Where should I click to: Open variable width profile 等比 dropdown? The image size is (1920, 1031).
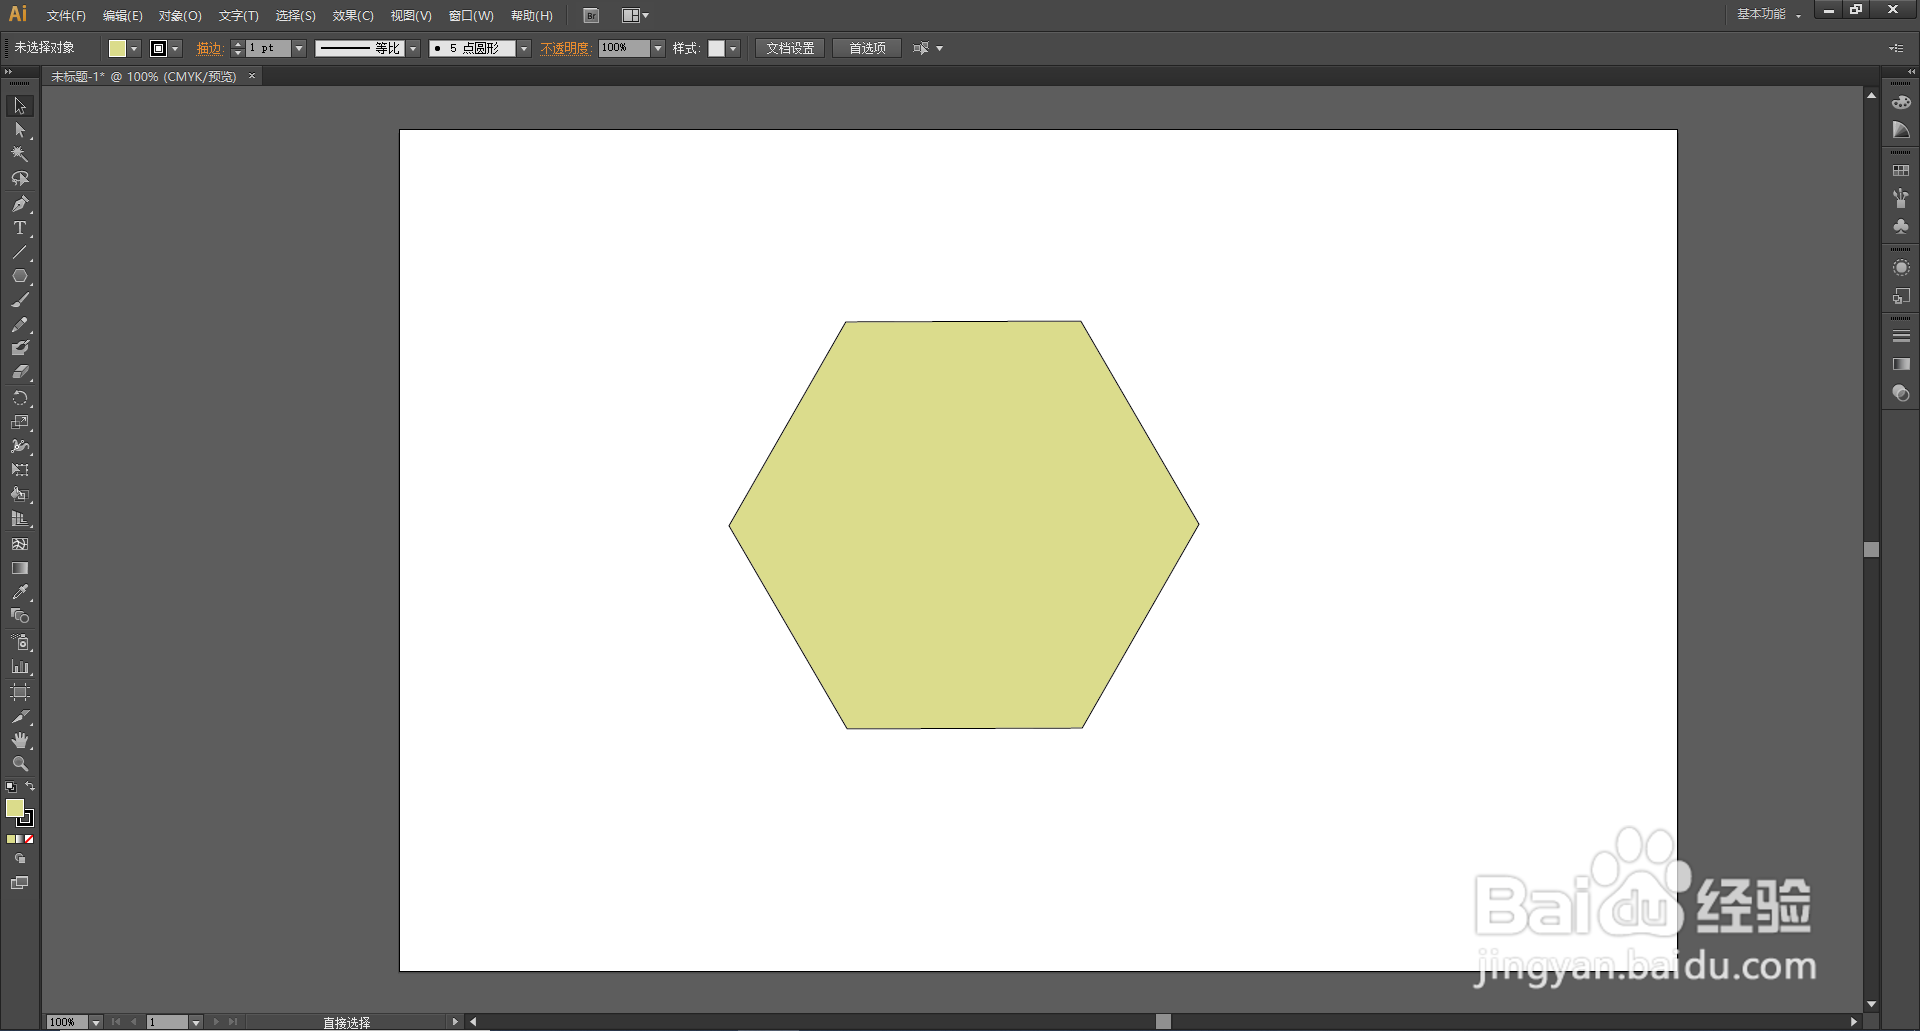tap(413, 48)
